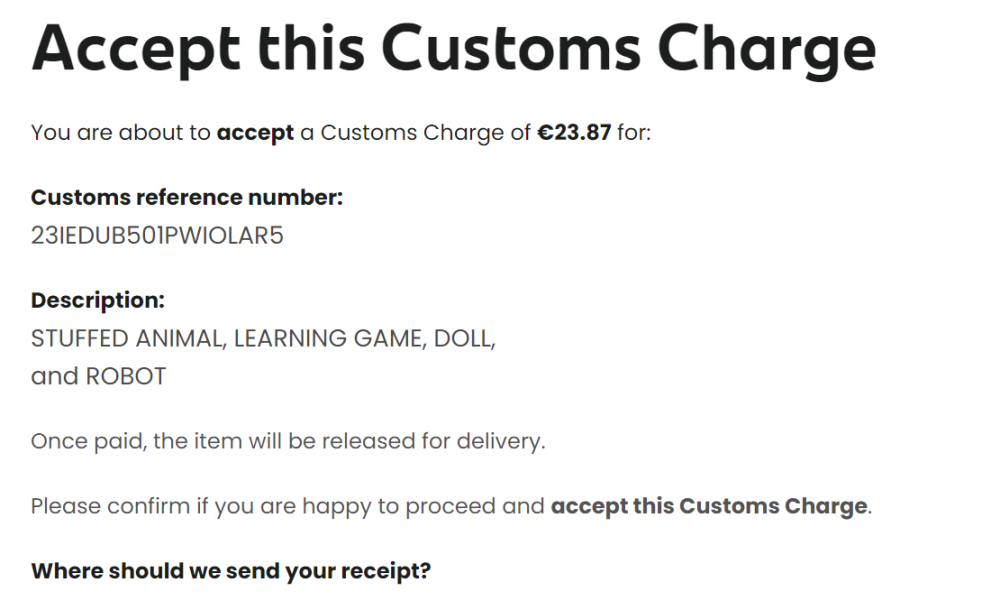Click the bold word "accept" in the first sentence
Viewport: 1000px width, 610px height.
click(x=255, y=133)
